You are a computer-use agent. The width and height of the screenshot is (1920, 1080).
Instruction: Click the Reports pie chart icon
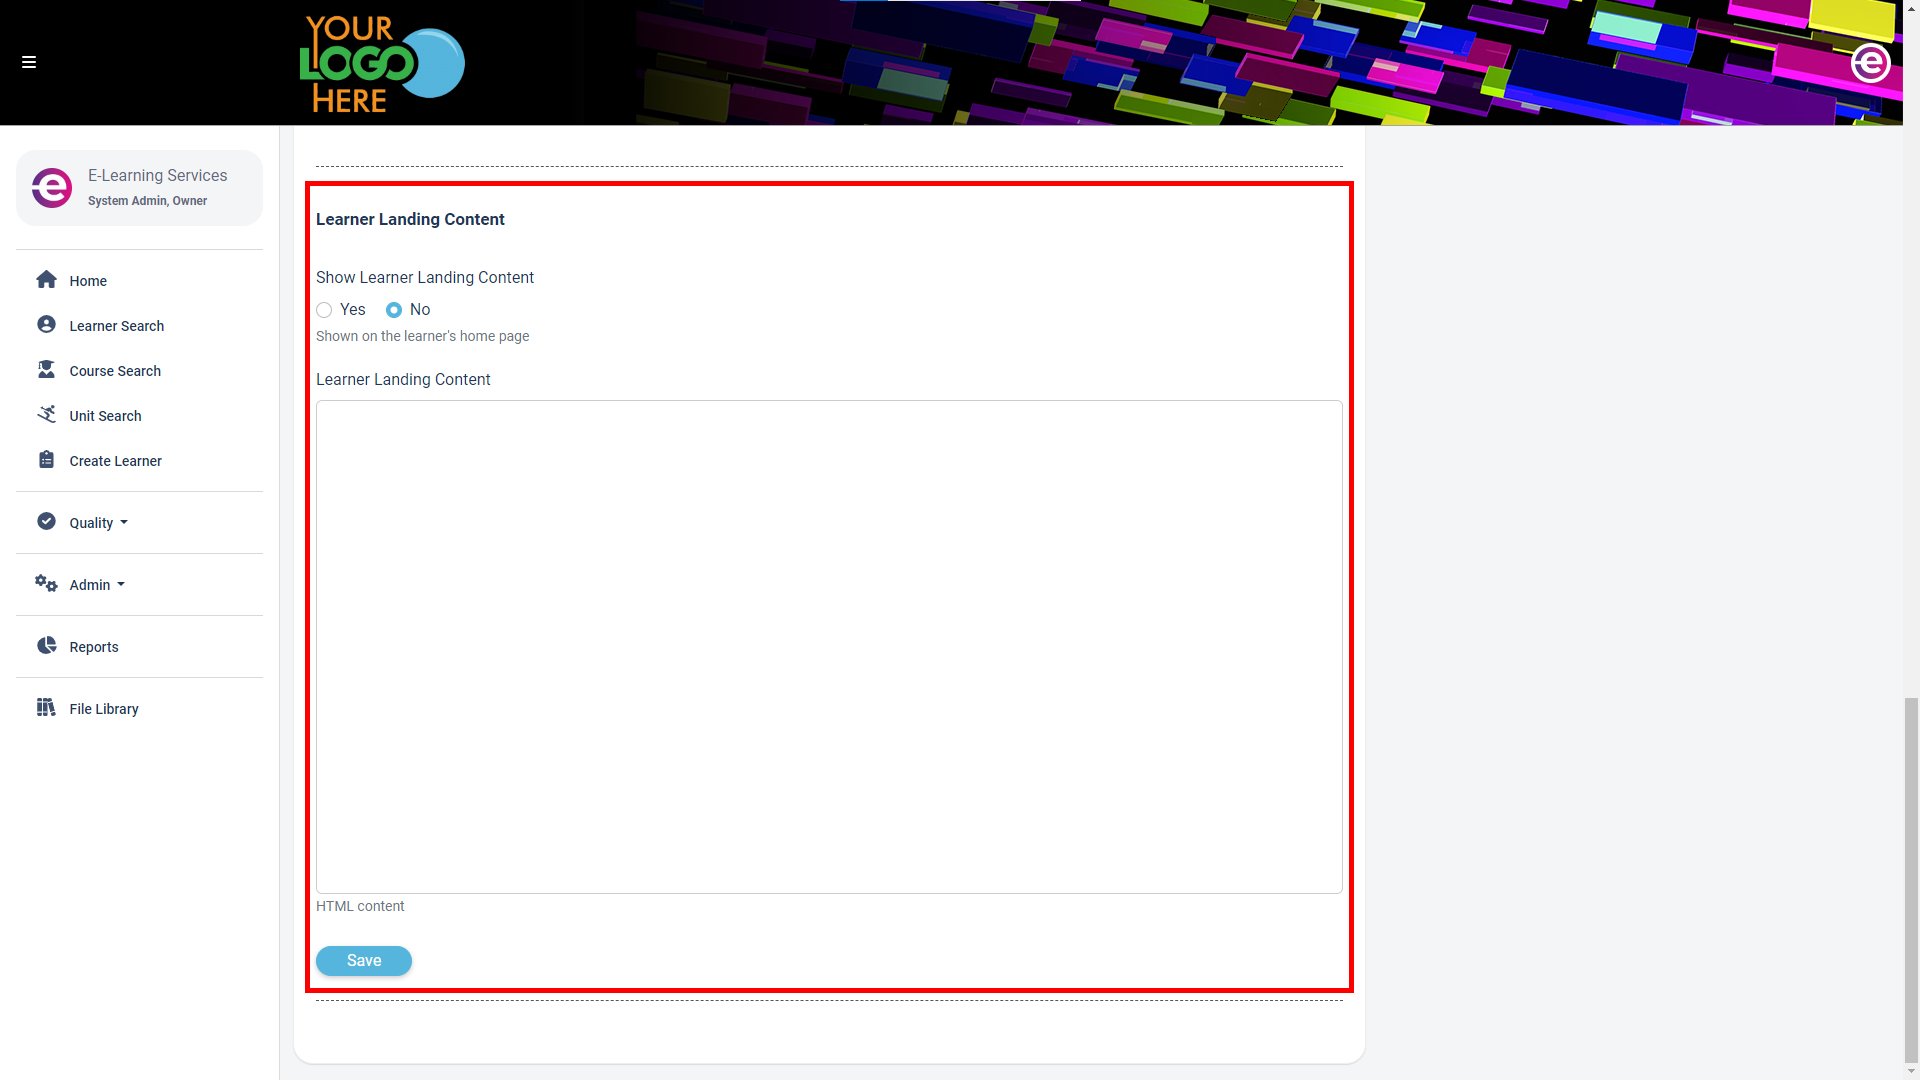click(46, 646)
